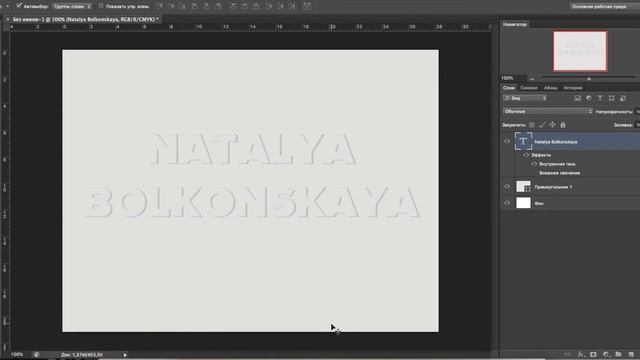Filter layers by pixel layers icon

coord(578,98)
